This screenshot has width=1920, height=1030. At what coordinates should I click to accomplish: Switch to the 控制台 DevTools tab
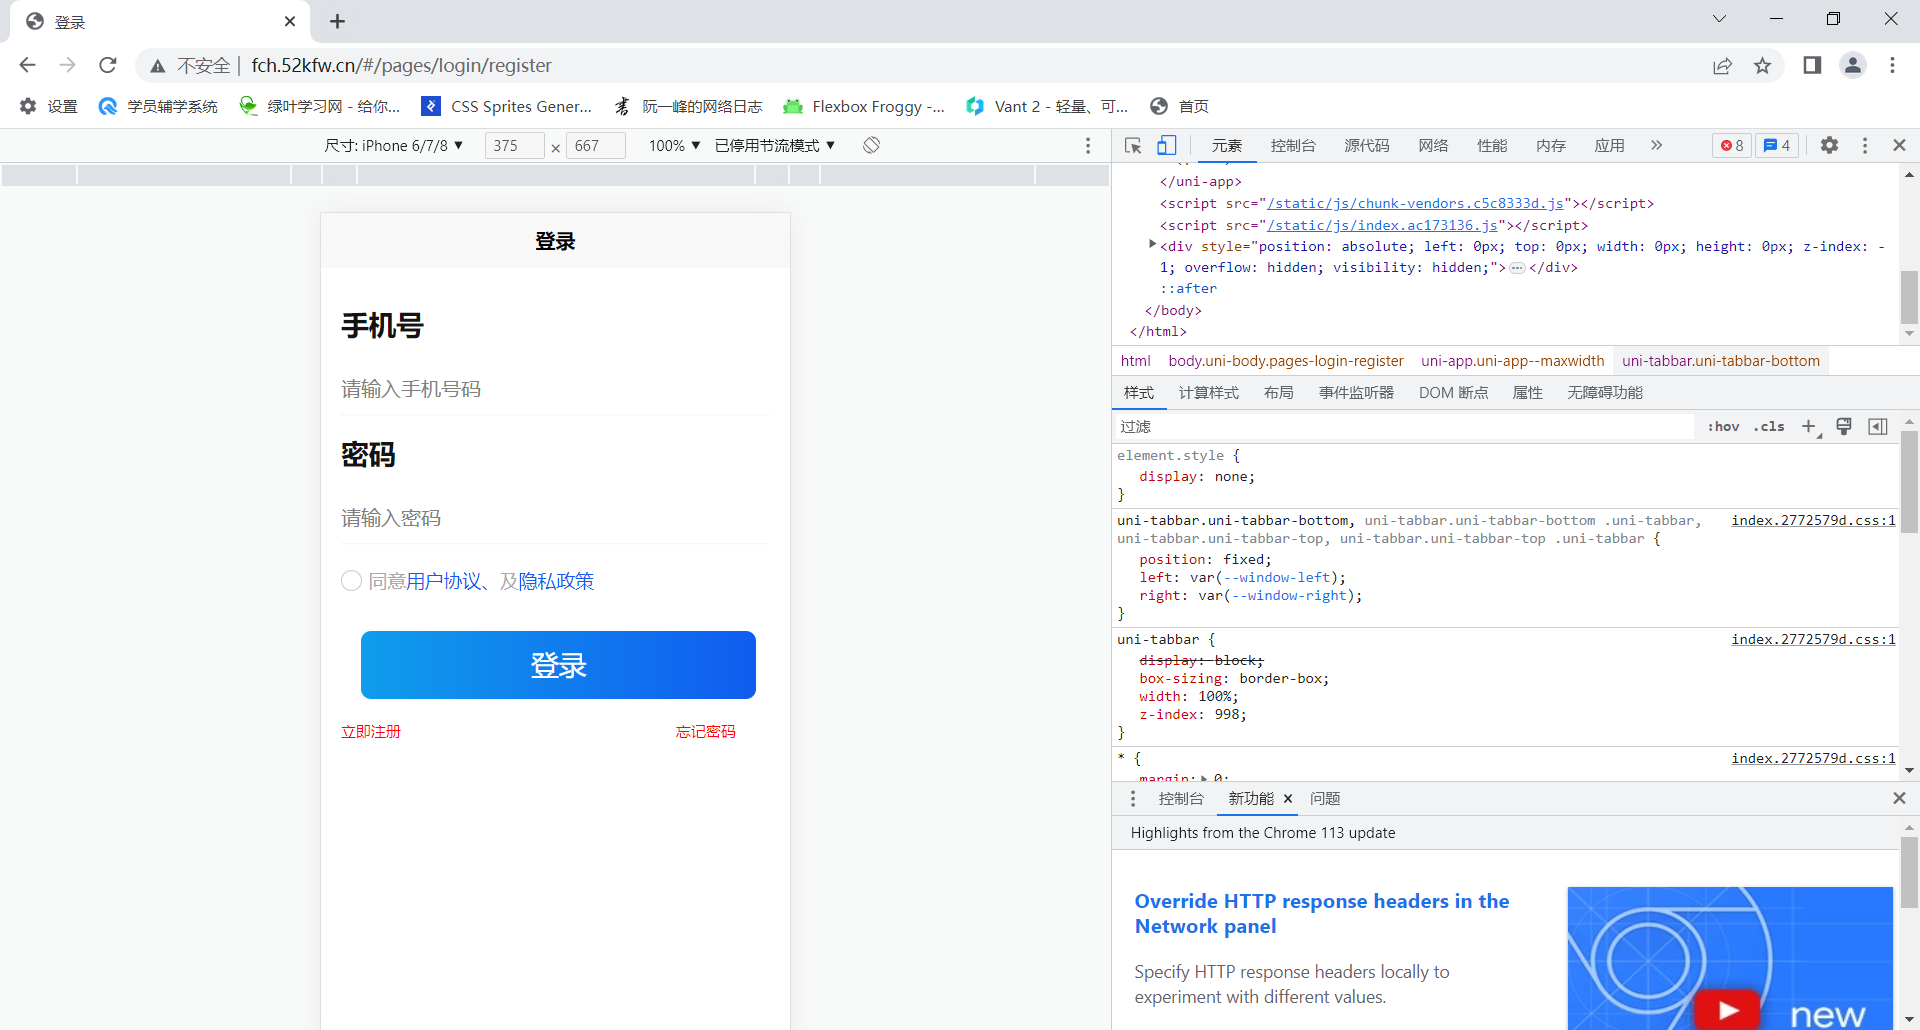(x=1293, y=146)
